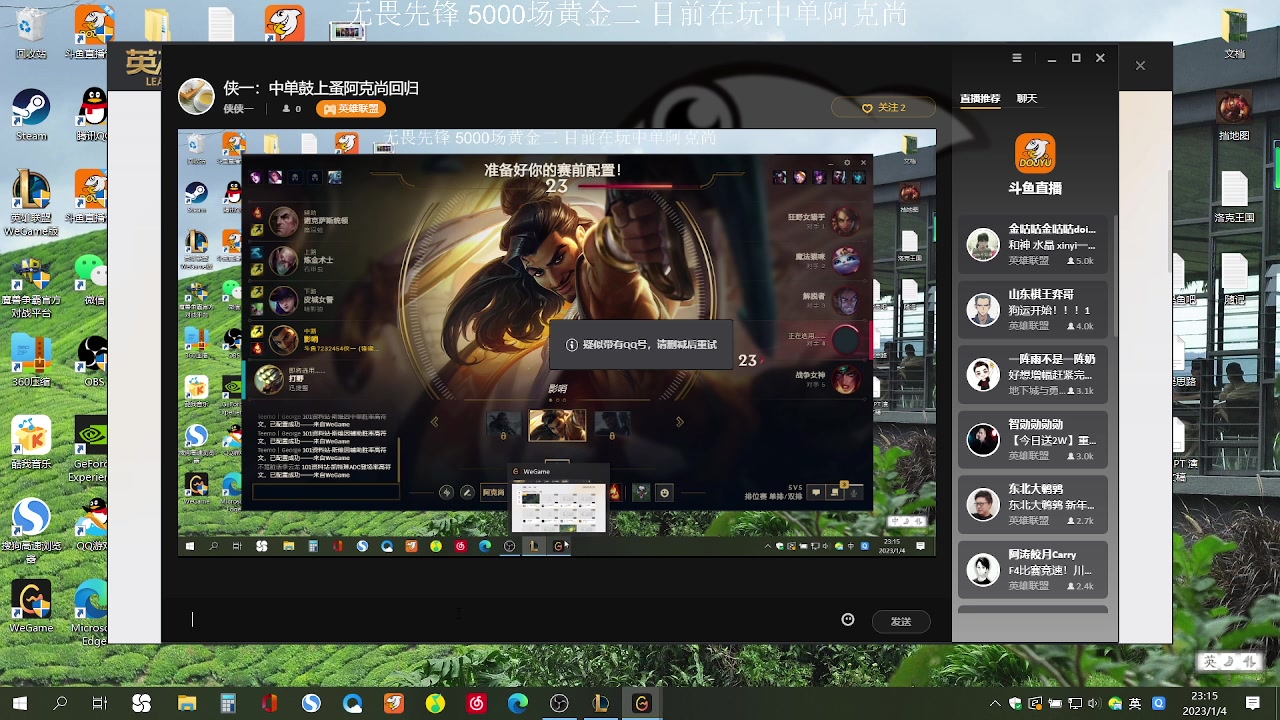Image resolution: width=1280 pixels, height=720 pixels.
Task: Open the Sogou browser taskbar icon
Action: (x=311, y=703)
